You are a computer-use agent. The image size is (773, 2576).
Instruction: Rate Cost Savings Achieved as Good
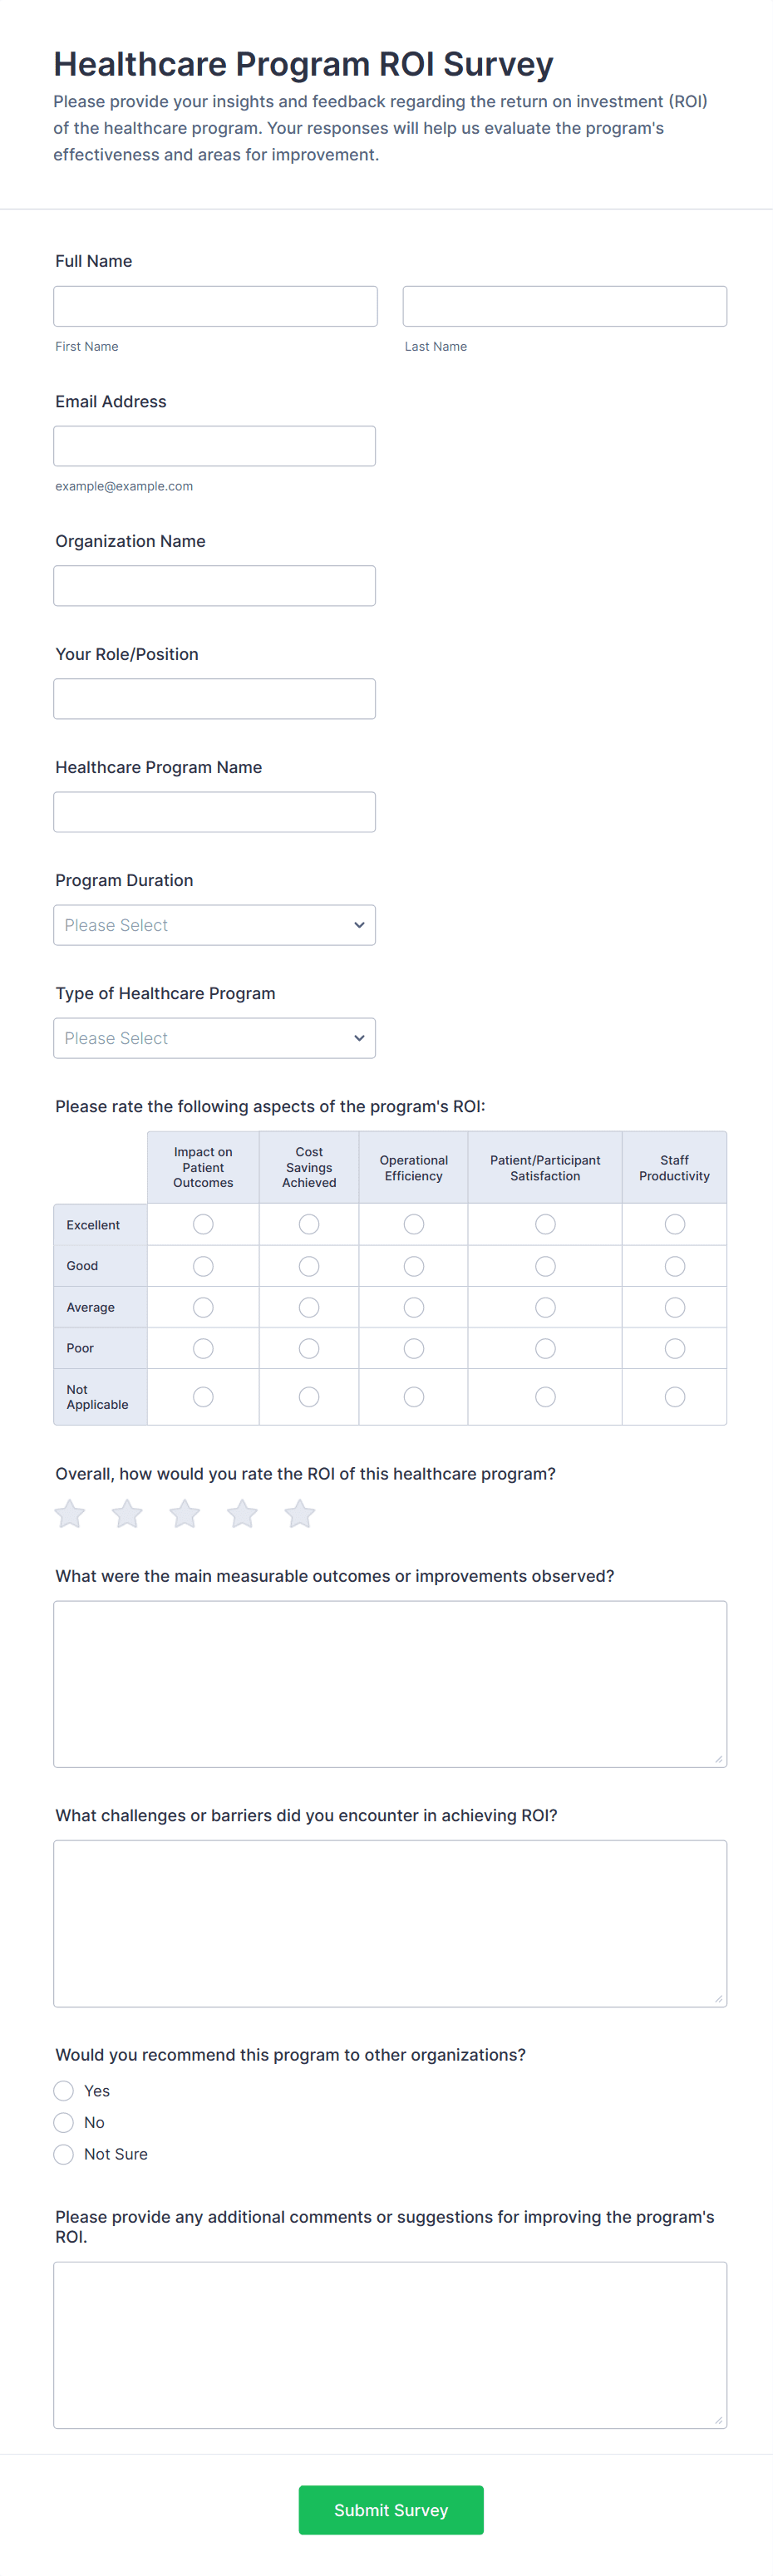click(309, 1266)
